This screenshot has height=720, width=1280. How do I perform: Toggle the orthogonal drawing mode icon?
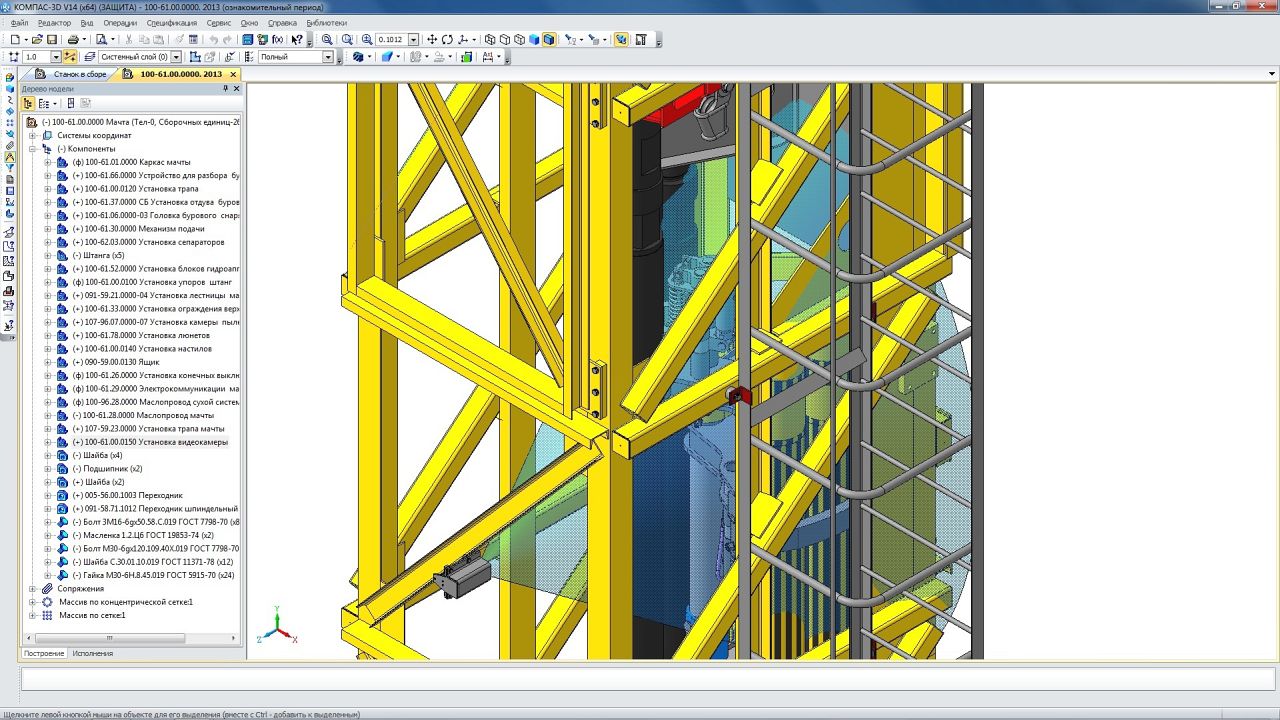(68, 57)
